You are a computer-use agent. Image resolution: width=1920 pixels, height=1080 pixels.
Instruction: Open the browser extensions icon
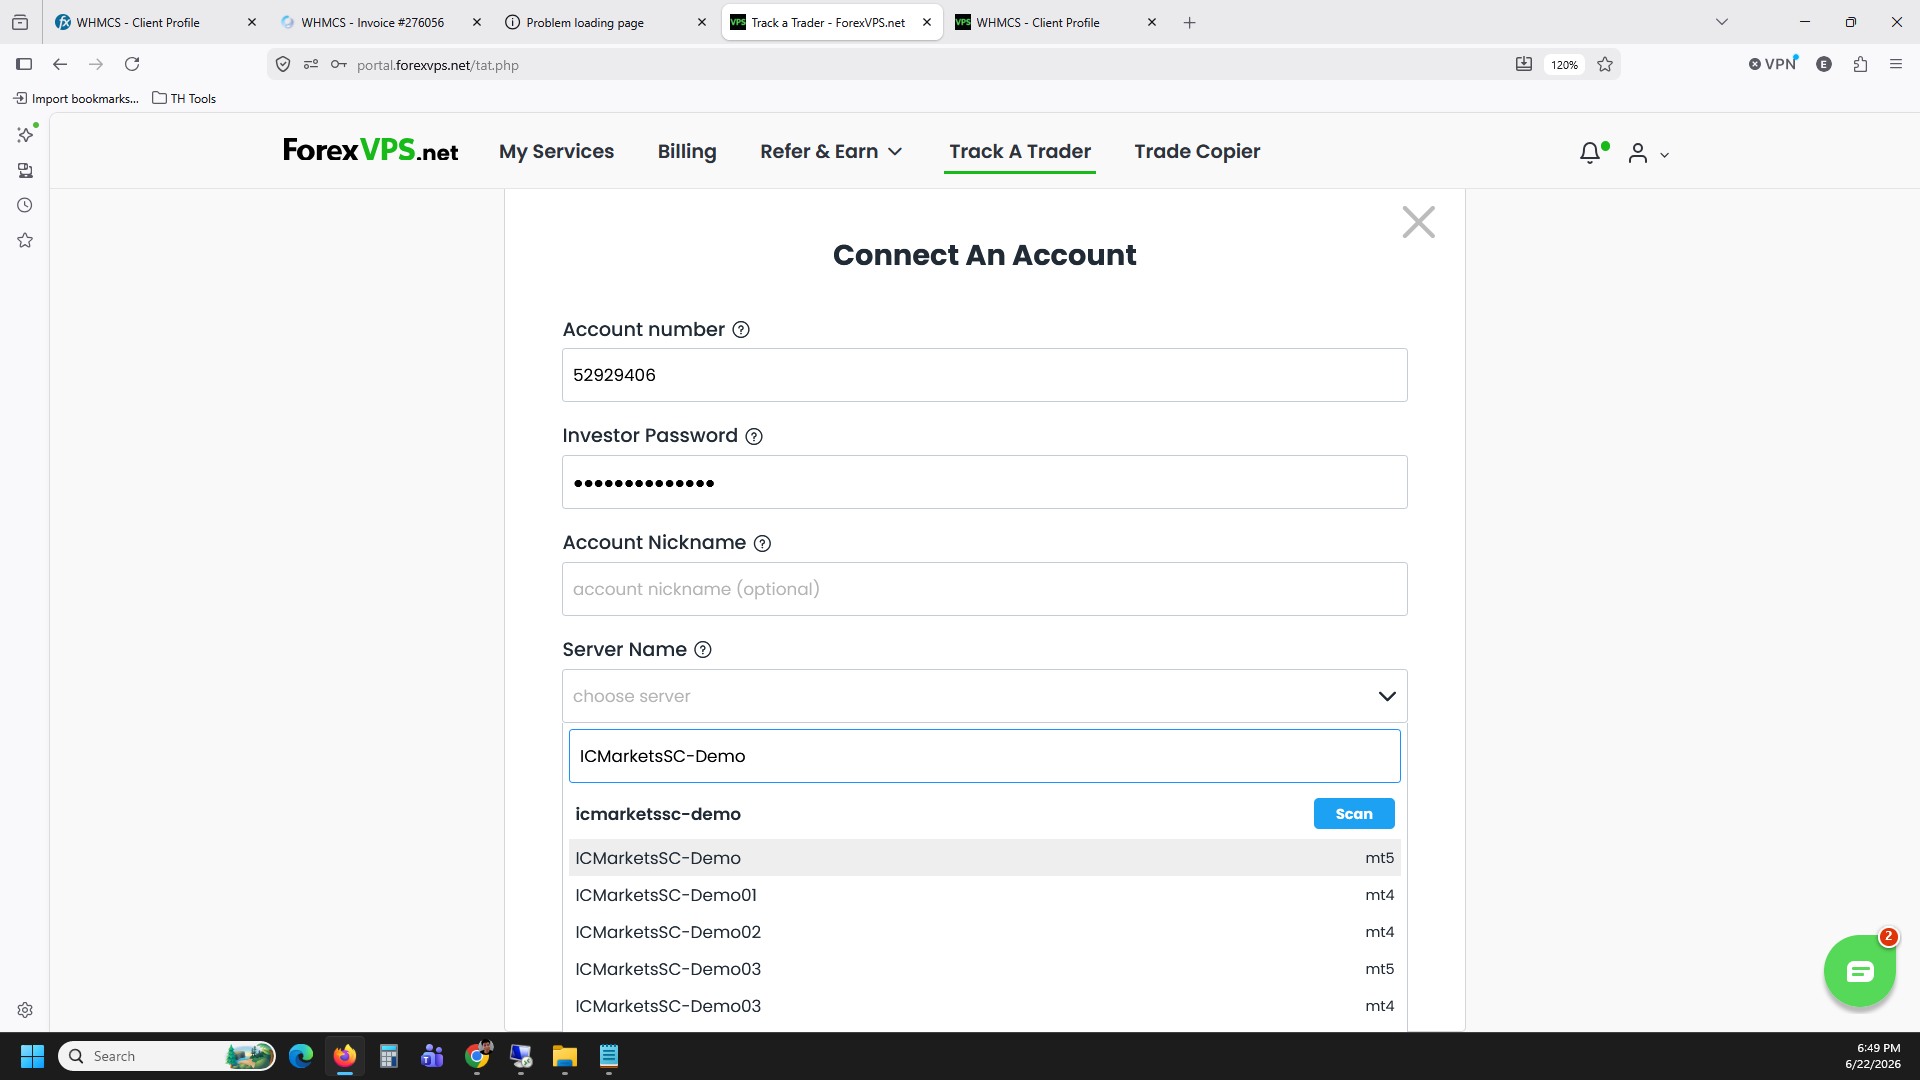[x=1860, y=64]
